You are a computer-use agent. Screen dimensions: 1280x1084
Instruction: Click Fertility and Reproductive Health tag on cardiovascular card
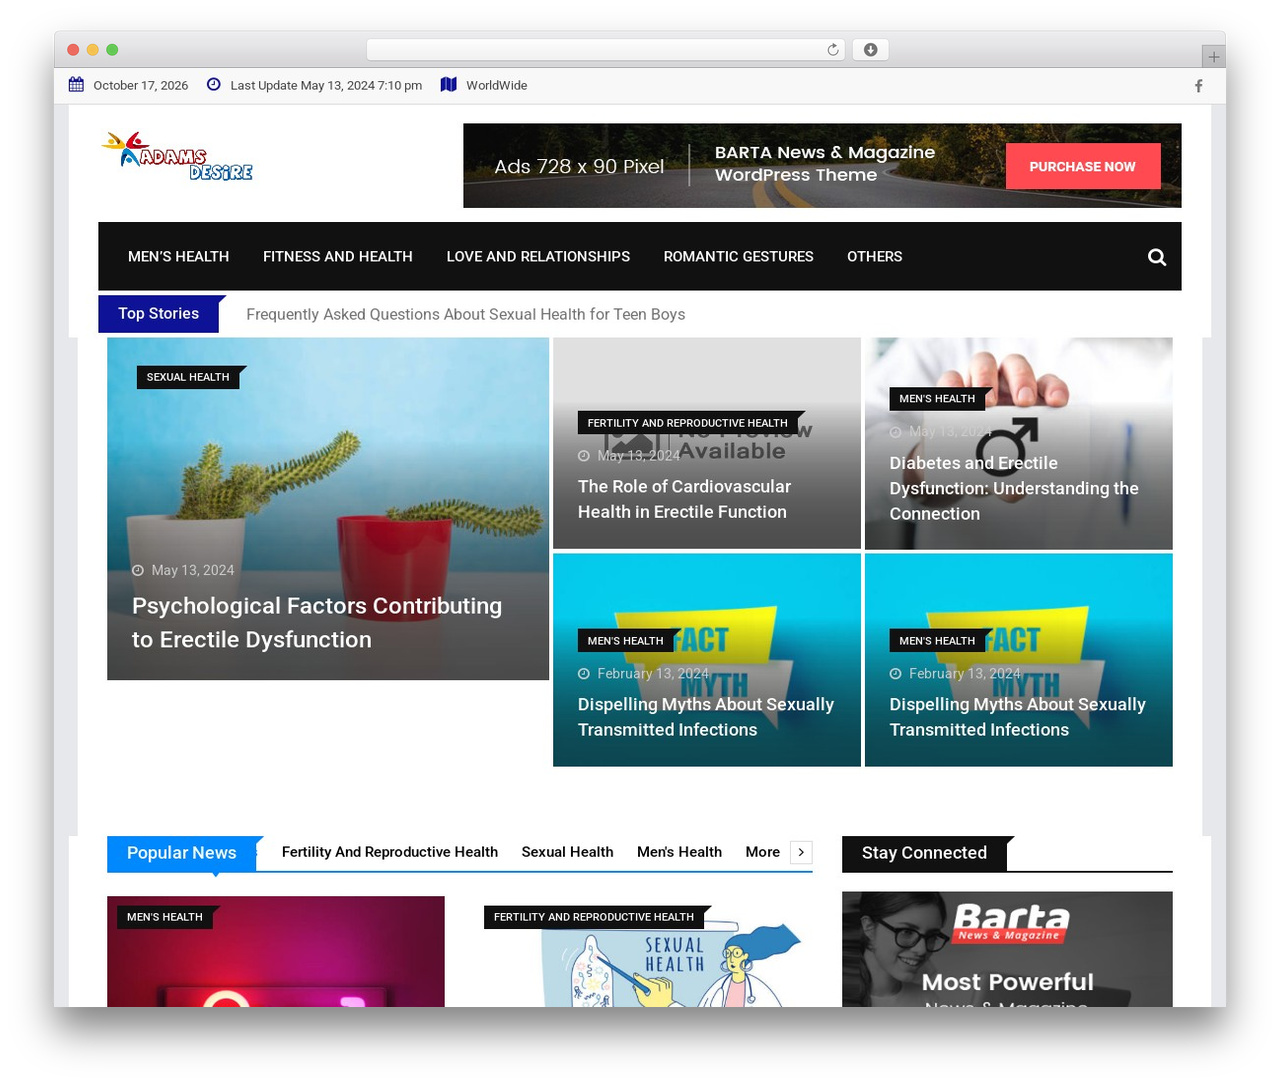[688, 423]
